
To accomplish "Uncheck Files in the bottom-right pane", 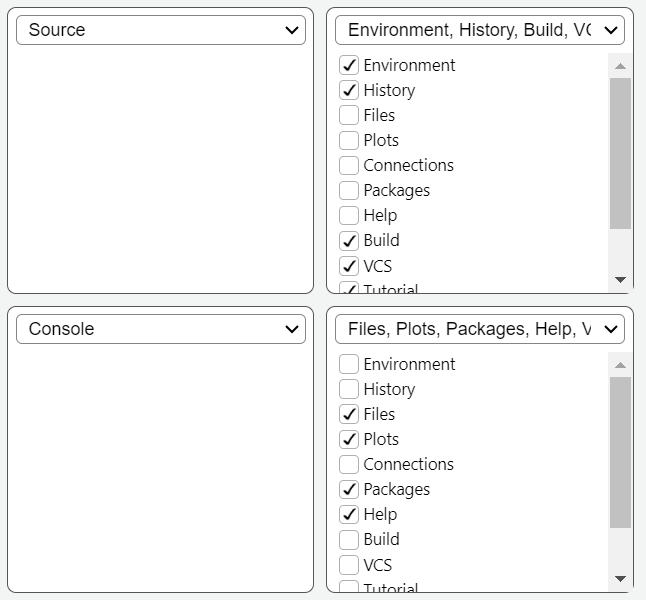I will point(349,414).
